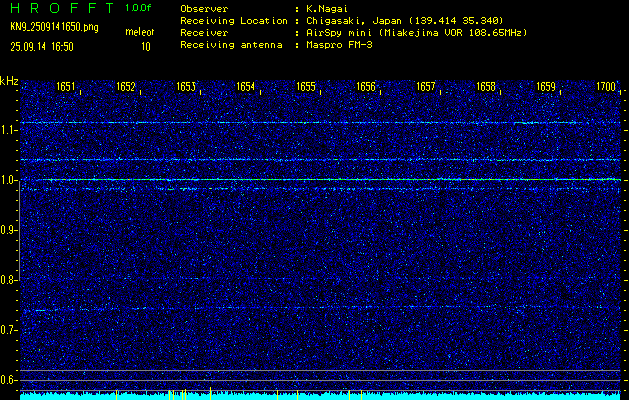
Task: Click the date 25.09.14 16:50
Action: coord(42,47)
